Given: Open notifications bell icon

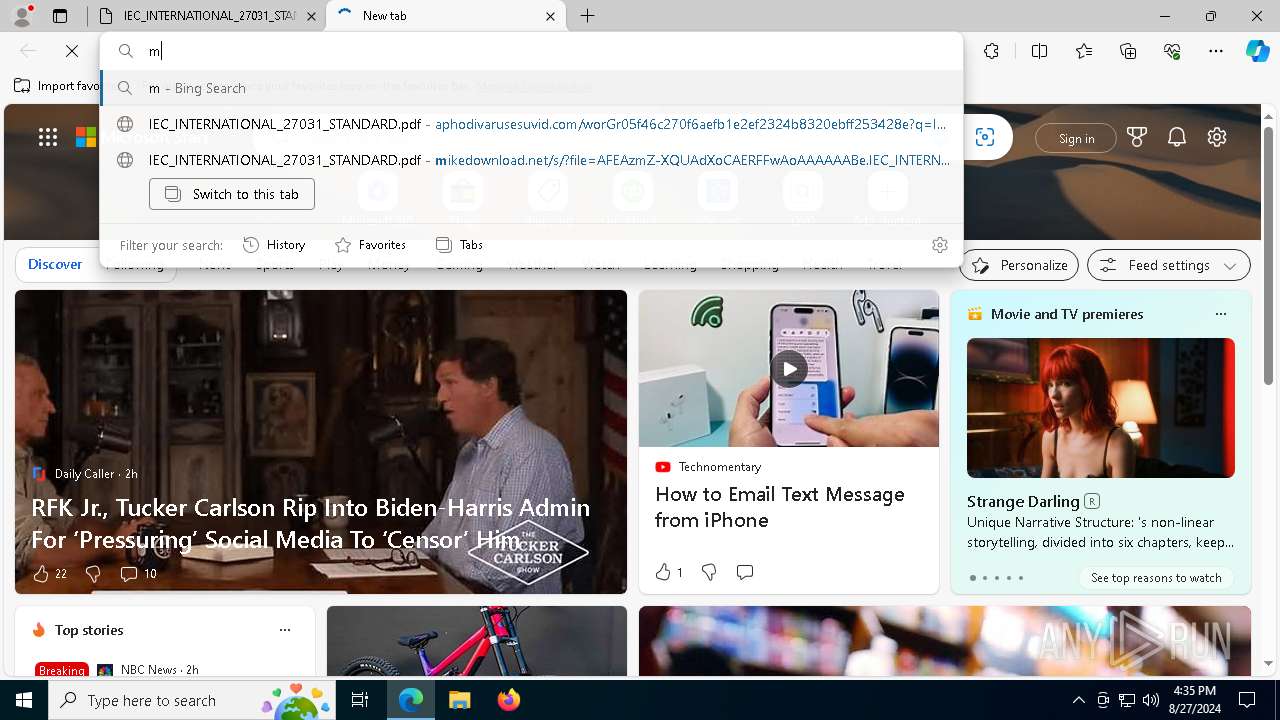Looking at the screenshot, I should coord(1177,138).
